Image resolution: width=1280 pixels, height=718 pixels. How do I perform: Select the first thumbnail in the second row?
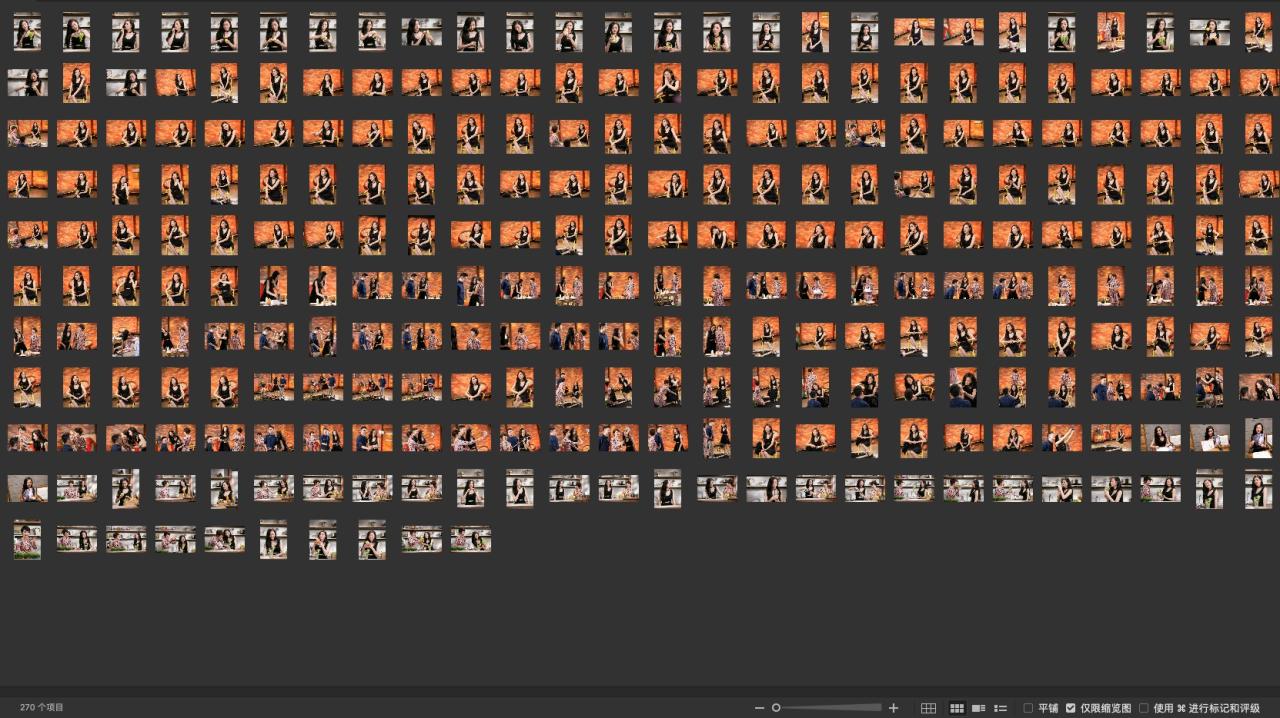27,82
